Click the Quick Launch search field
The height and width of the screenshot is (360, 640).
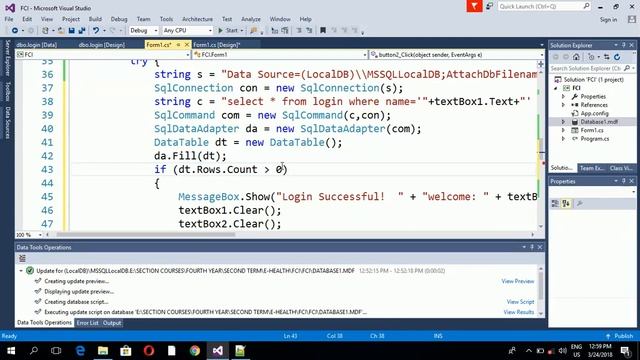(544, 6)
